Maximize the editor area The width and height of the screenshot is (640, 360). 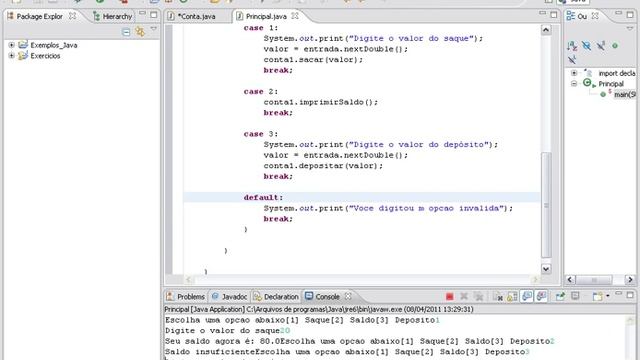coord(554,15)
